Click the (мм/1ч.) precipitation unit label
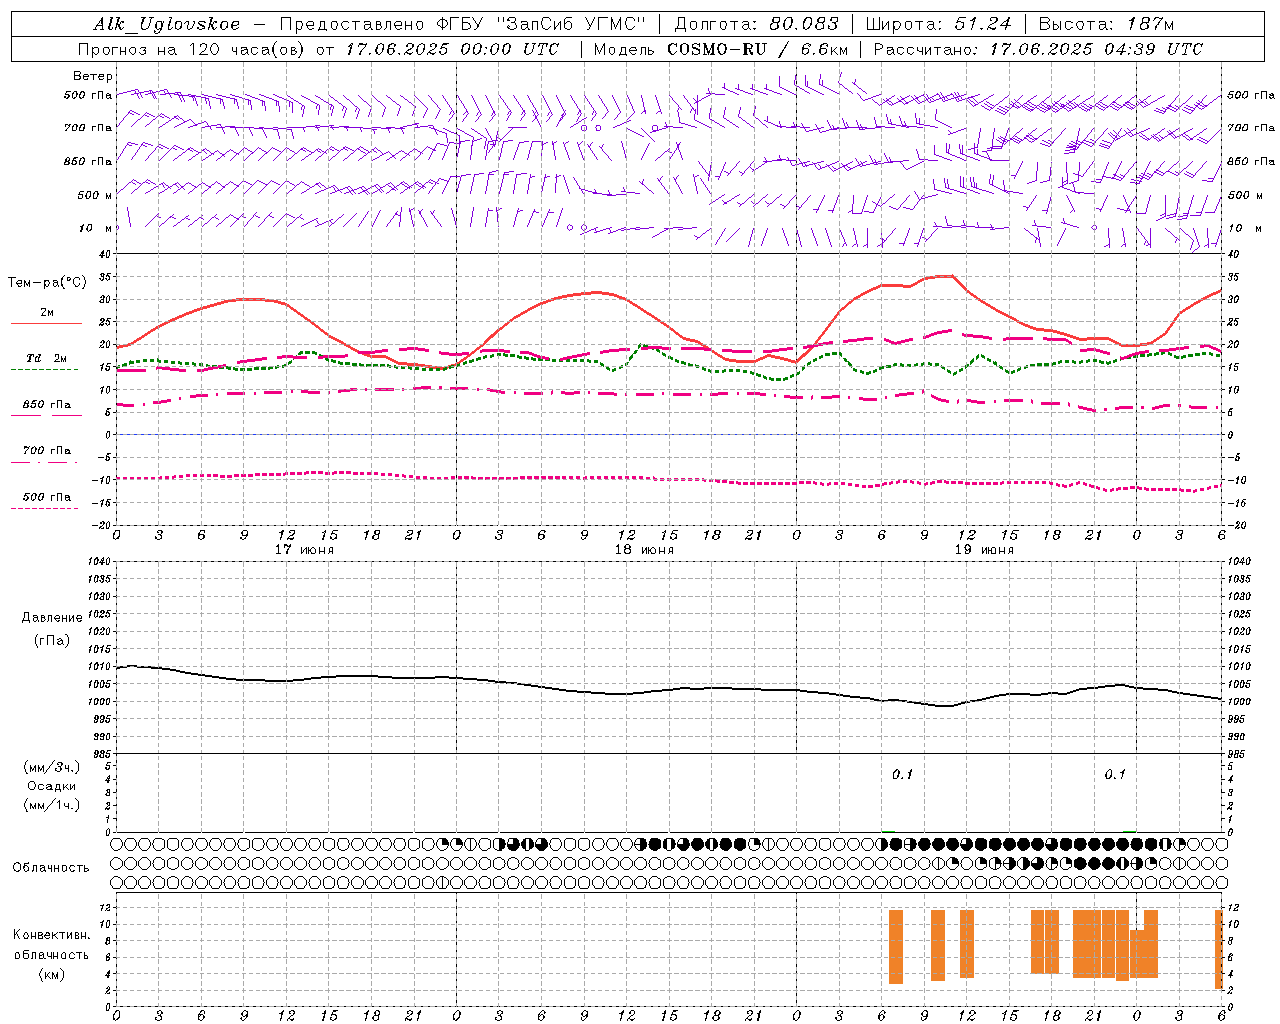 (x=52, y=805)
